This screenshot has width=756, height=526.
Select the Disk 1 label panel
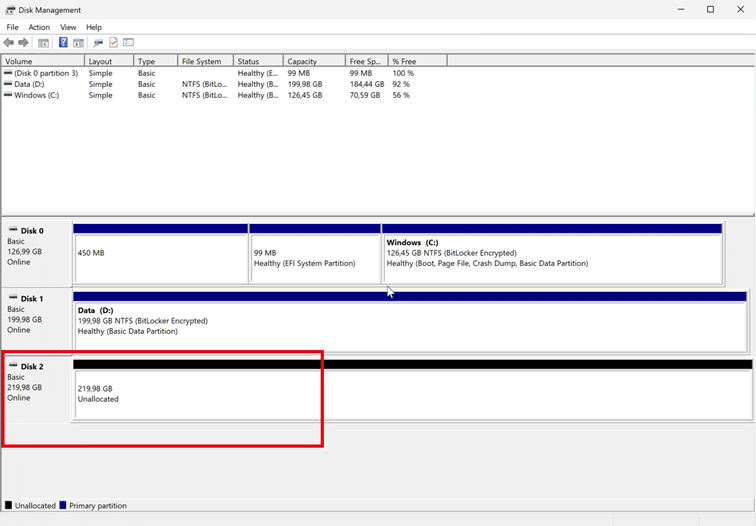coord(36,314)
